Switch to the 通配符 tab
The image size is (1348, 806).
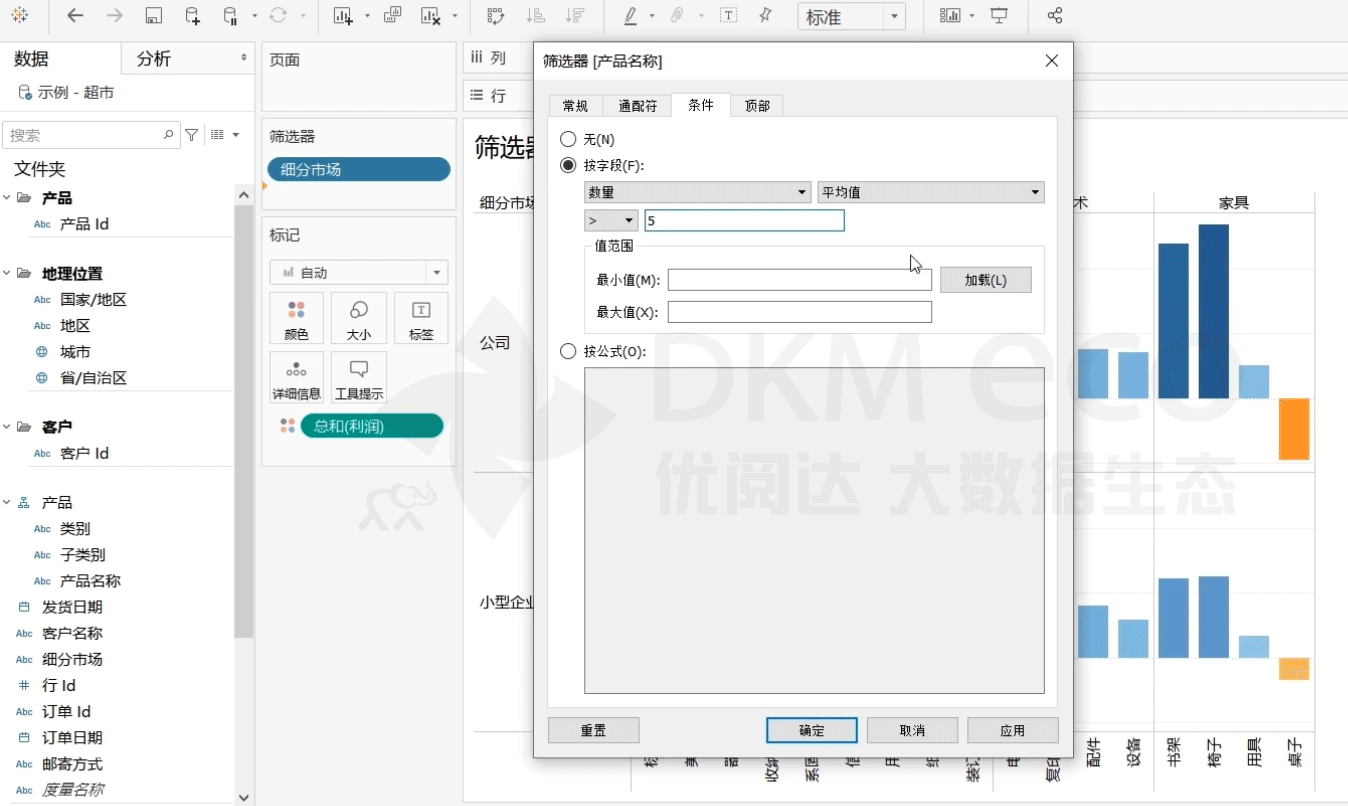[x=637, y=106]
